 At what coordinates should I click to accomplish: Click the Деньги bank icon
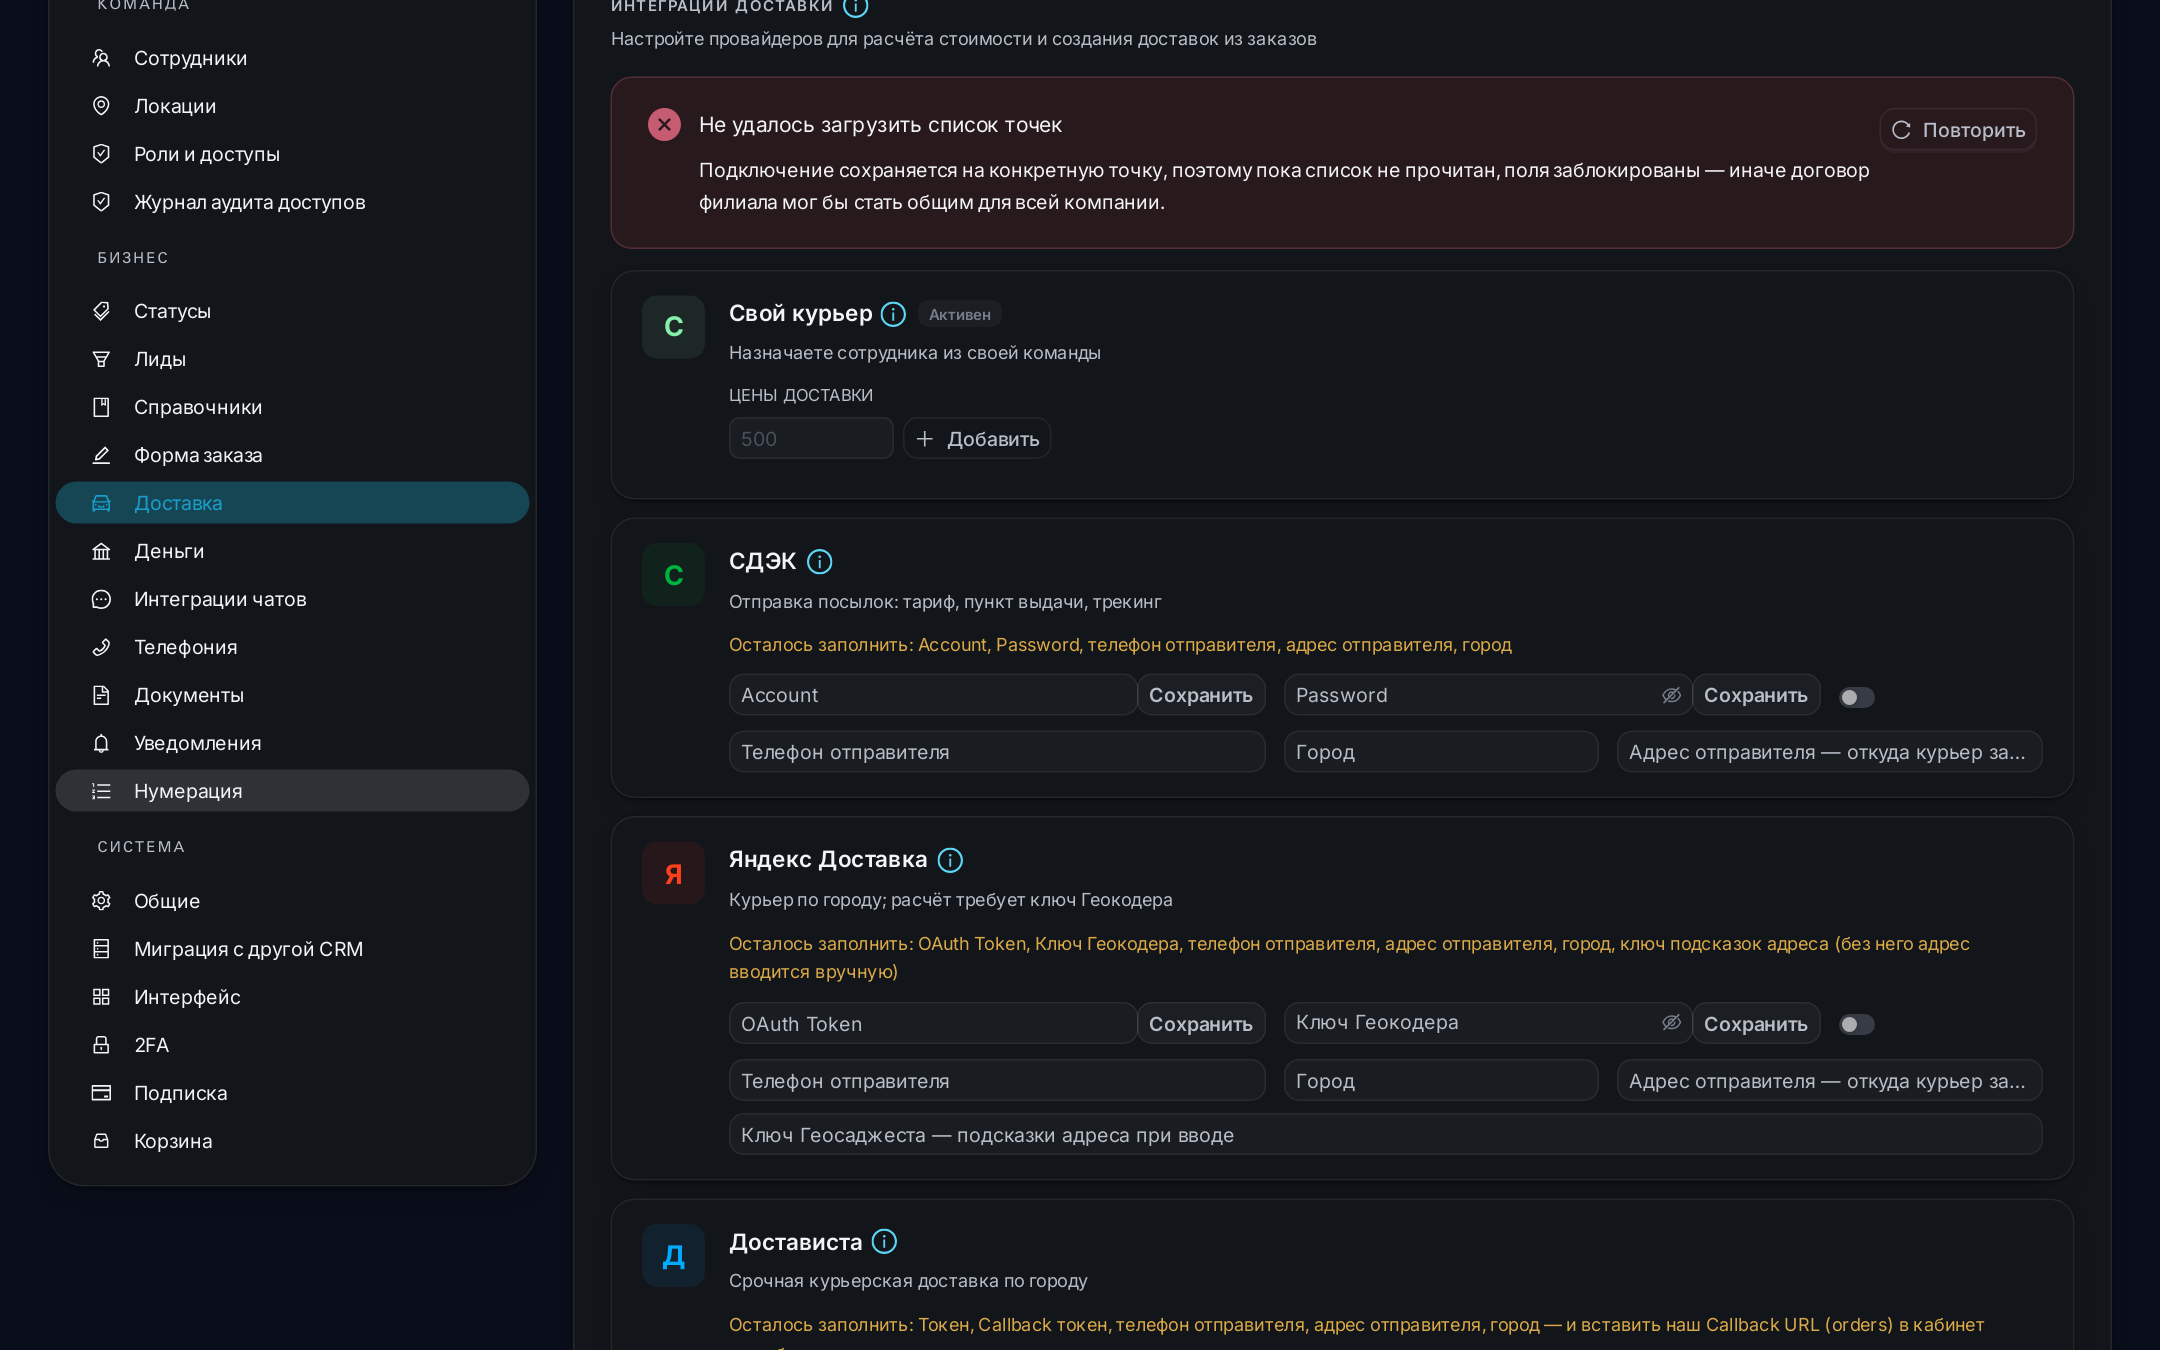click(x=101, y=551)
